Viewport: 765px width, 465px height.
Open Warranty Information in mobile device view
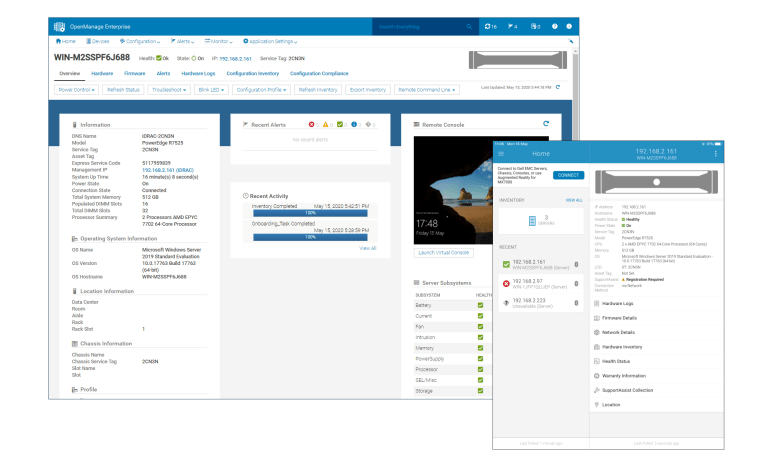point(656,376)
